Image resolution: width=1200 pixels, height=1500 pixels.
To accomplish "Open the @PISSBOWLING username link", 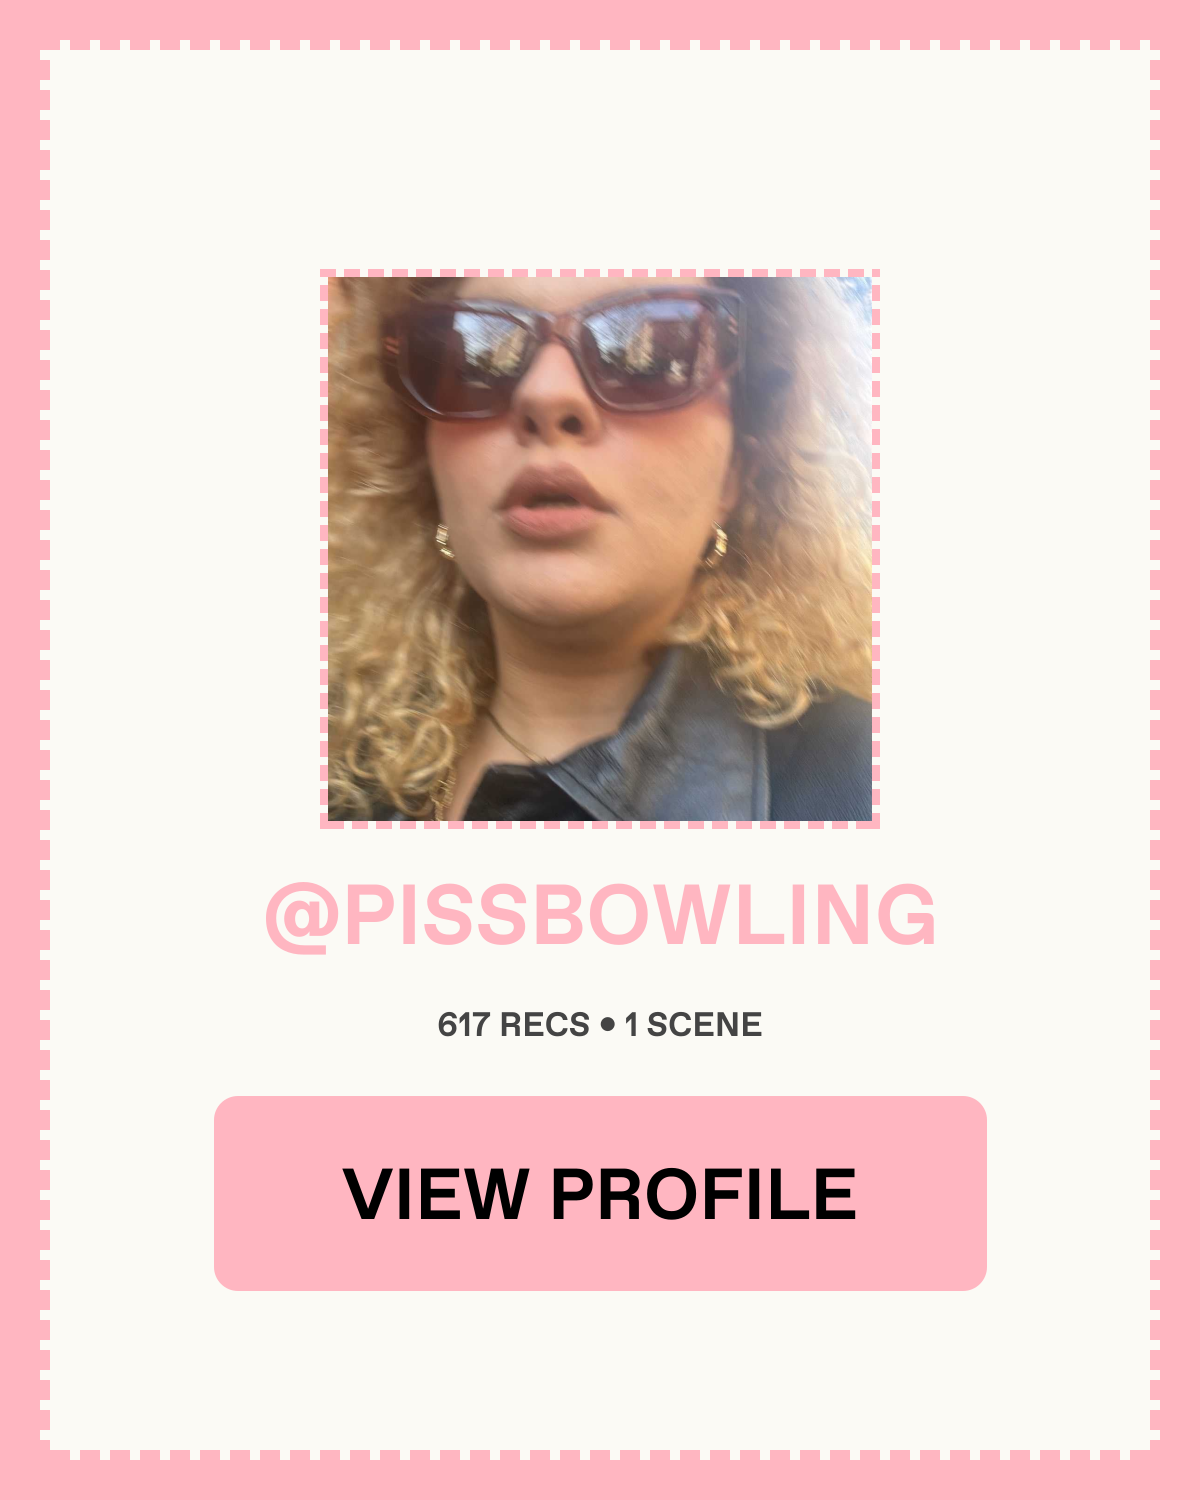I will [600, 915].
